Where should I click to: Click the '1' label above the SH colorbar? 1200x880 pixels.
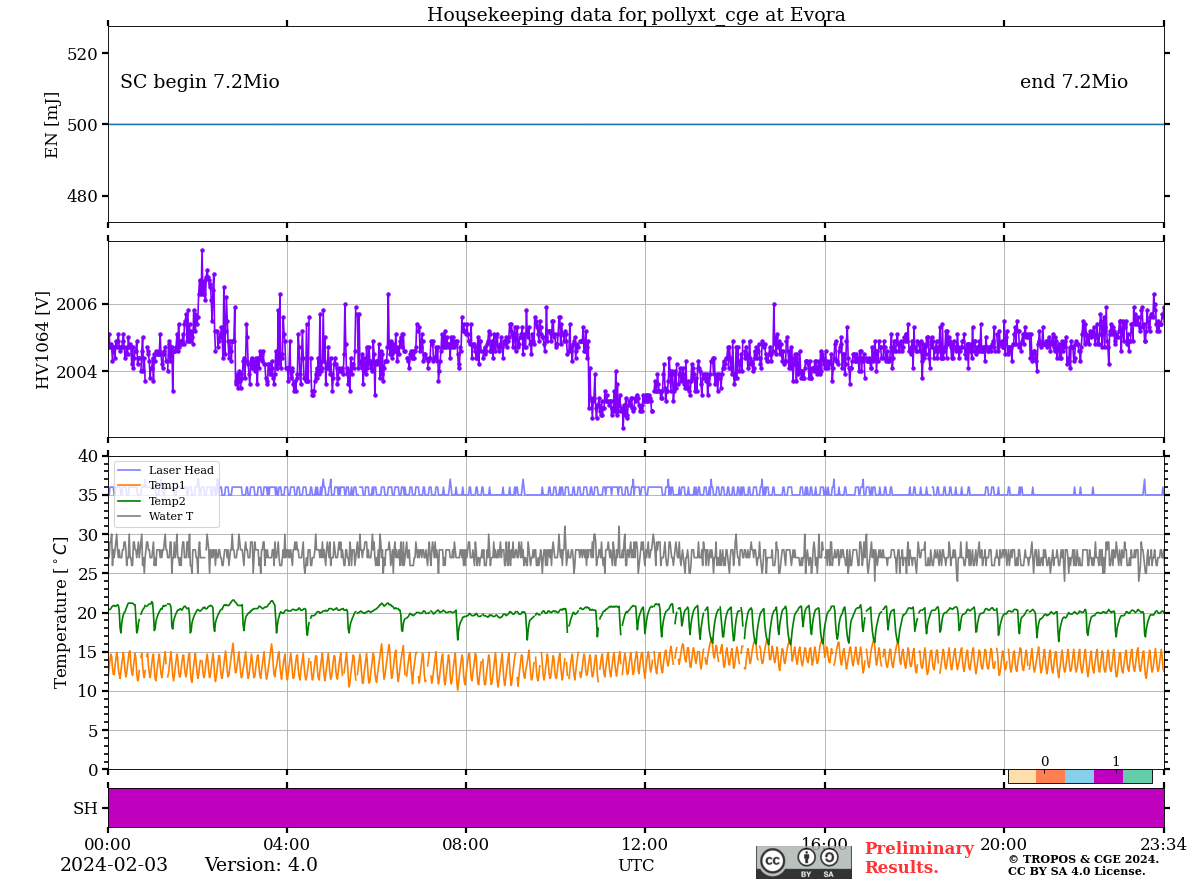coord(1116,761)
